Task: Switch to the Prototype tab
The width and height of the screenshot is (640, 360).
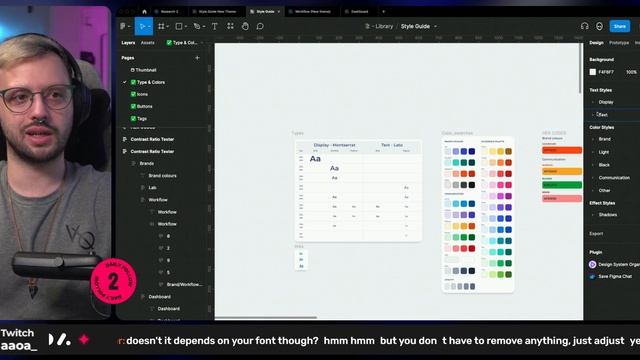Action: (619, 42)
